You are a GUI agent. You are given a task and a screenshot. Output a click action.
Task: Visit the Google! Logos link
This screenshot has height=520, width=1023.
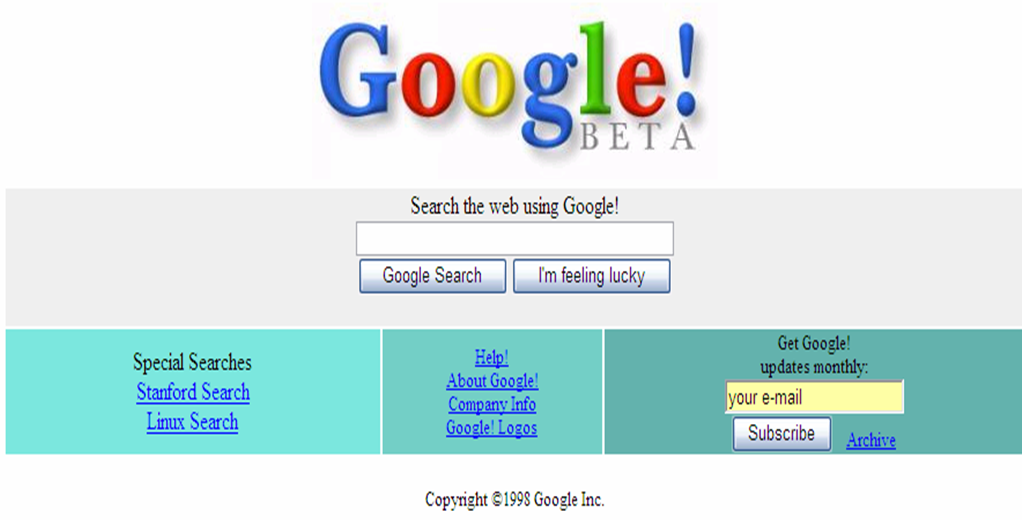point(492,428)
